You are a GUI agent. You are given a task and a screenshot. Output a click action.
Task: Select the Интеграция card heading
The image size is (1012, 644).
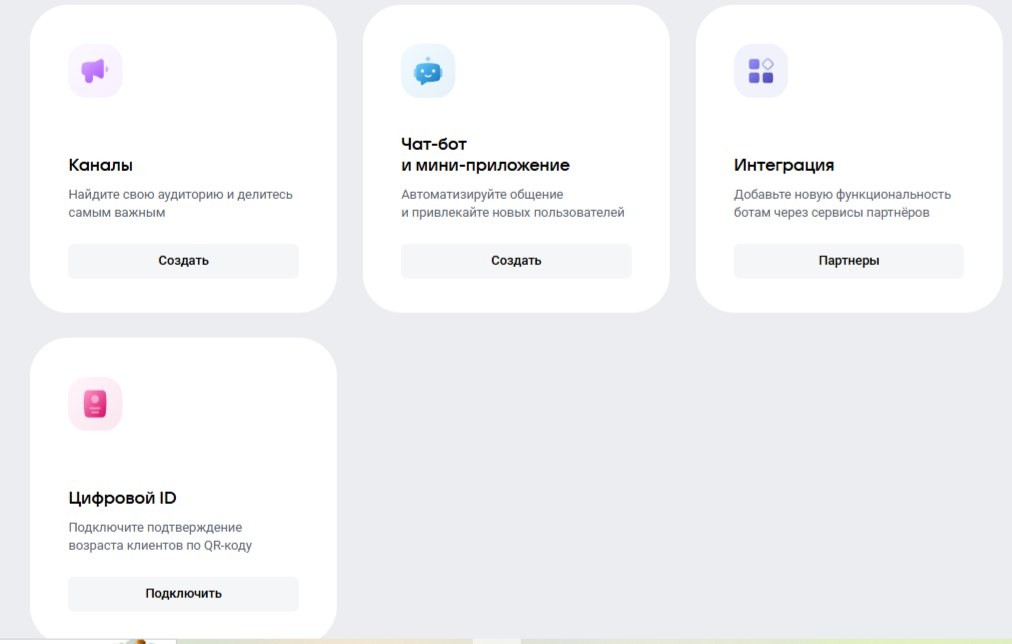click(784, 165)
